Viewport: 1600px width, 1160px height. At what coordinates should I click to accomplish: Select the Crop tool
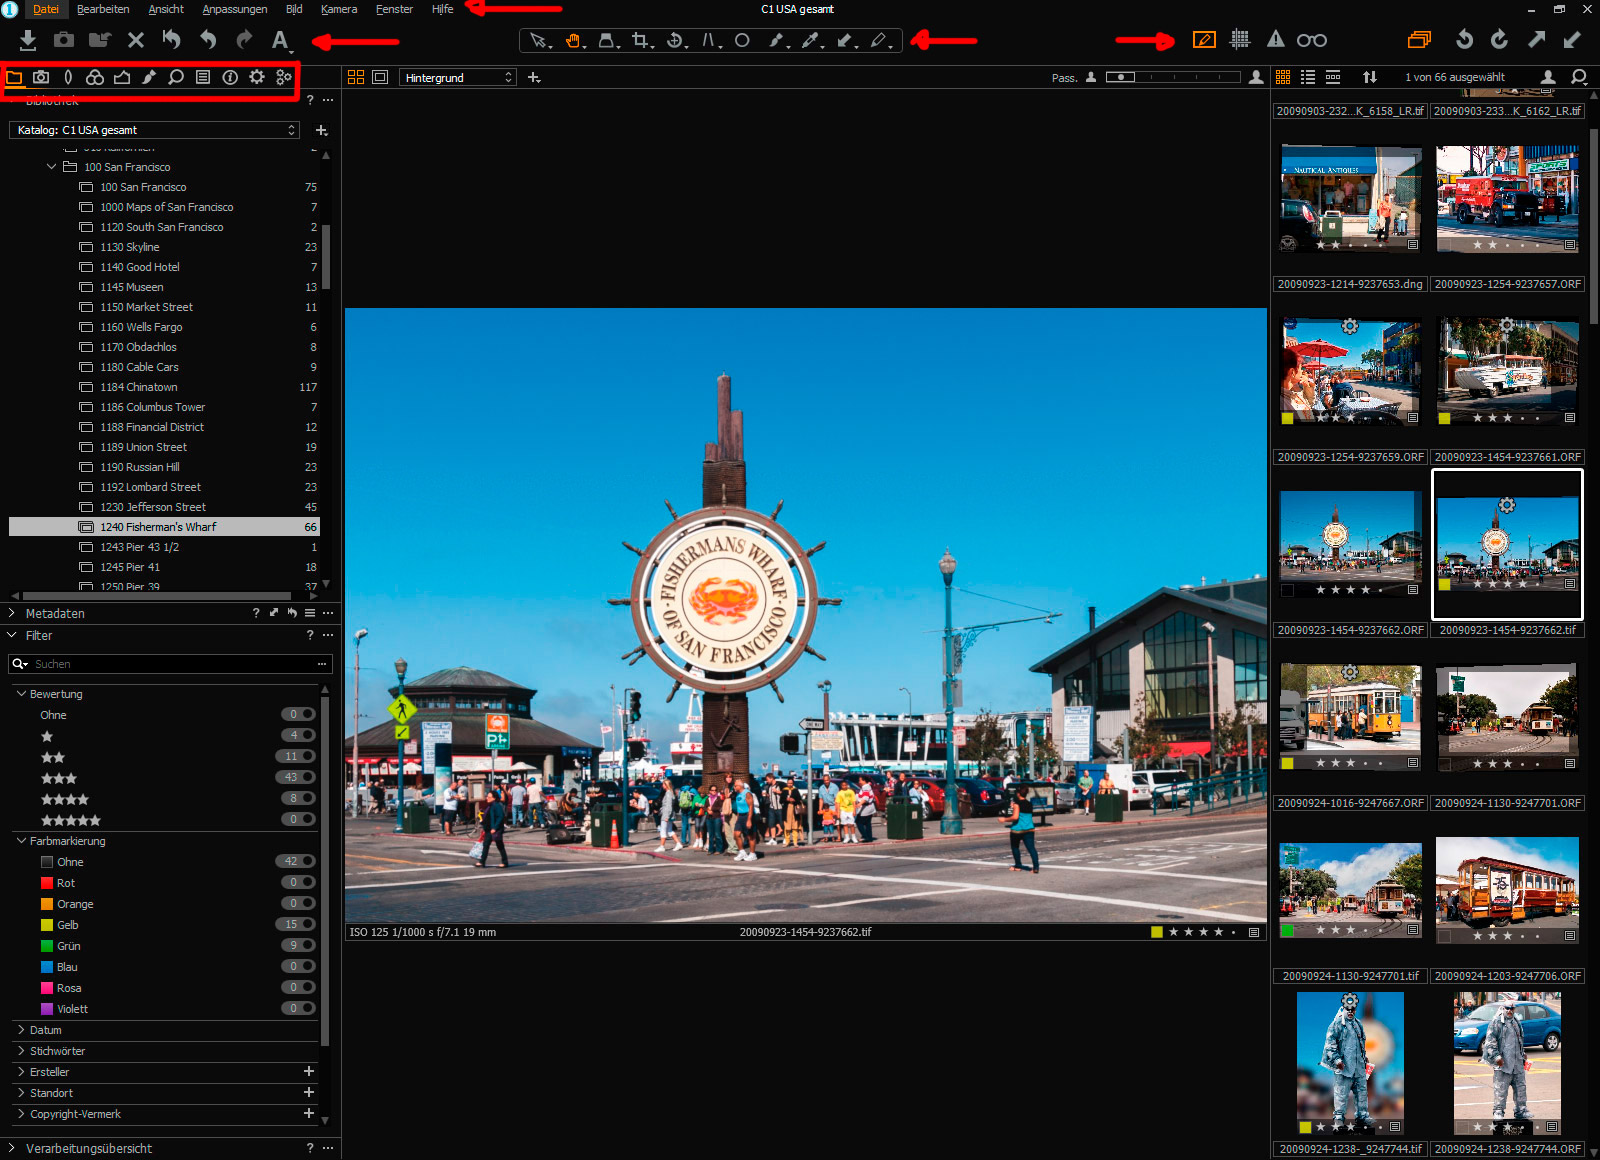(x=642, y=41)
